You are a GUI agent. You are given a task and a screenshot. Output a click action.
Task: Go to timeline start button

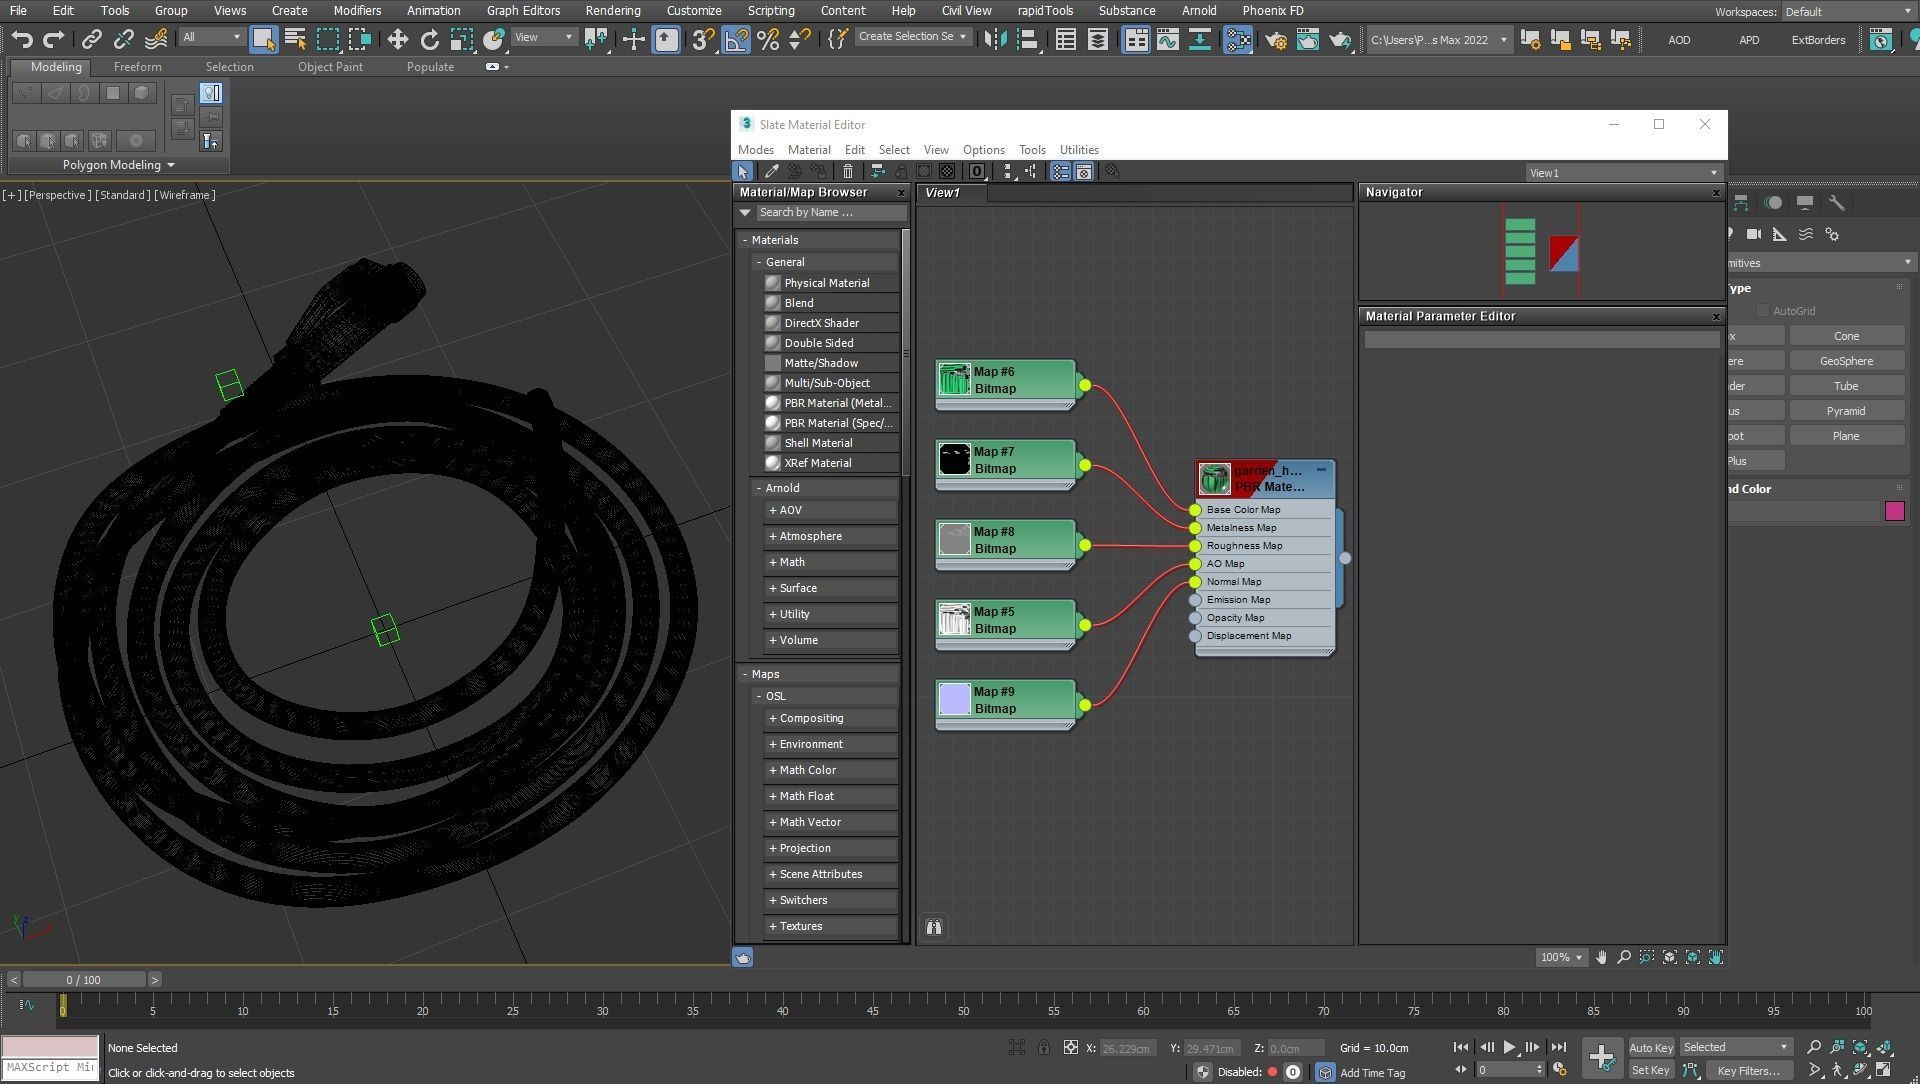point(1460,1047)
